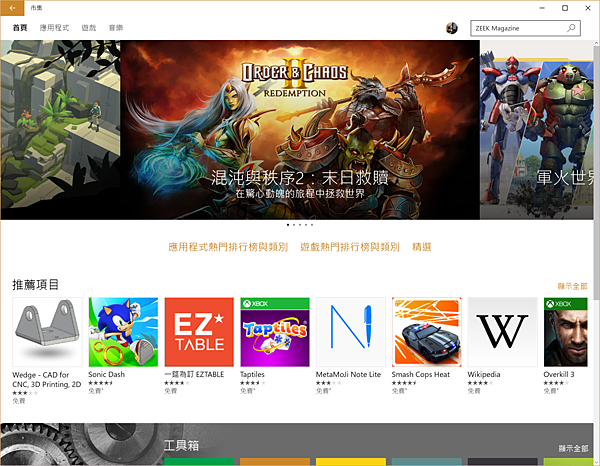Click the MetaMoJi Note Lite title text
This screenshot has height=466, width=600.
pyautogui.click(x=348, y=375)
